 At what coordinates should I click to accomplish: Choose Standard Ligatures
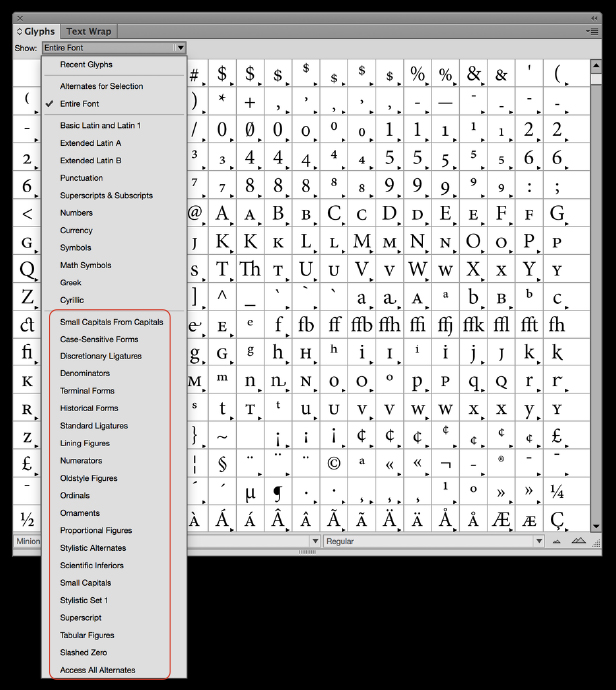tap(114, 426)
